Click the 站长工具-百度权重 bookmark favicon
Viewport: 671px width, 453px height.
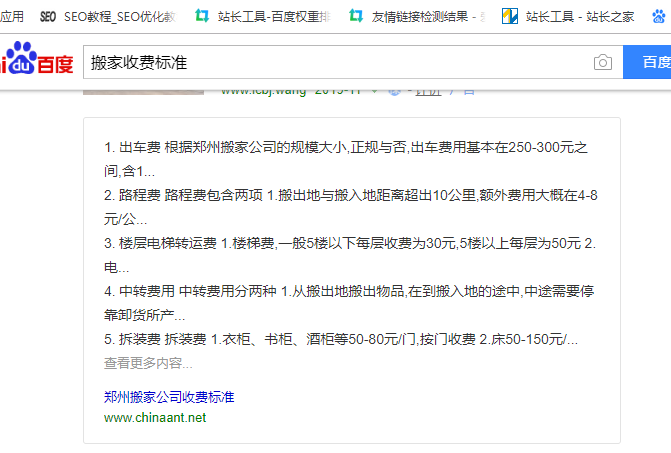[202, 16]
